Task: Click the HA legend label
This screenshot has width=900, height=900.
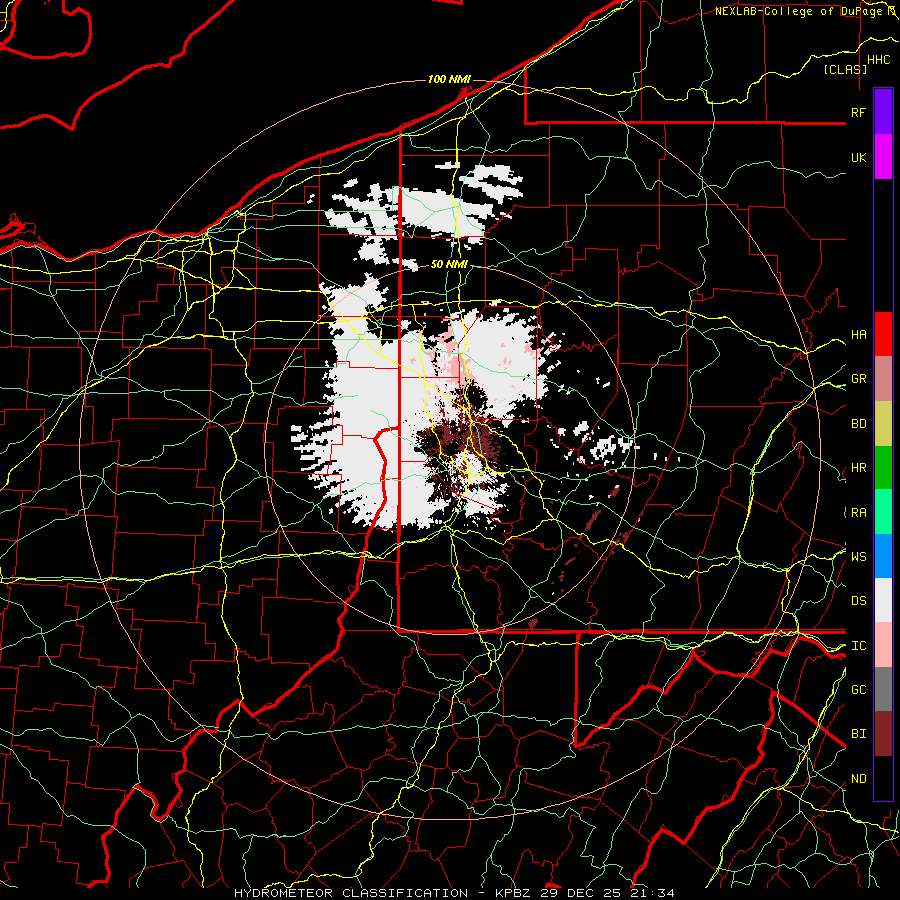Action: (859, 335)
